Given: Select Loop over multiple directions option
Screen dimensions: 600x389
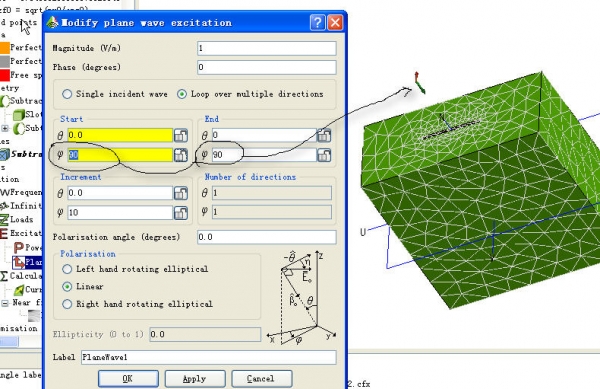Looking at the screenshot, I should [x=182, y=94].
